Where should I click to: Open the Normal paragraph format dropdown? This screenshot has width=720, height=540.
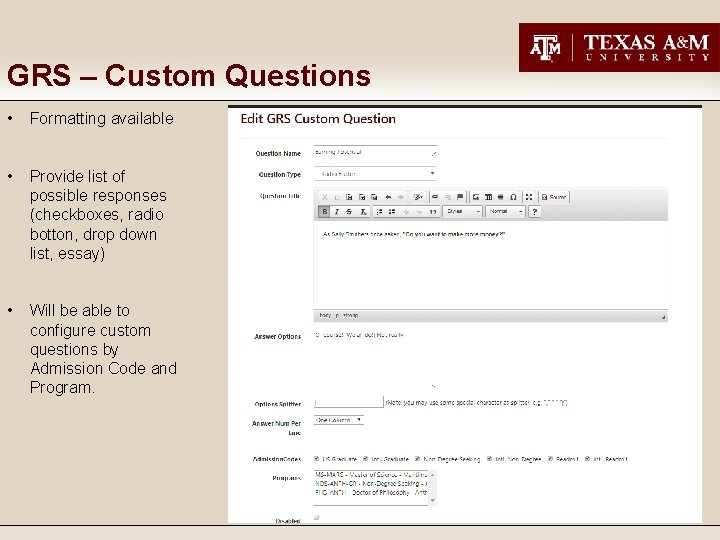pos(505,211)
